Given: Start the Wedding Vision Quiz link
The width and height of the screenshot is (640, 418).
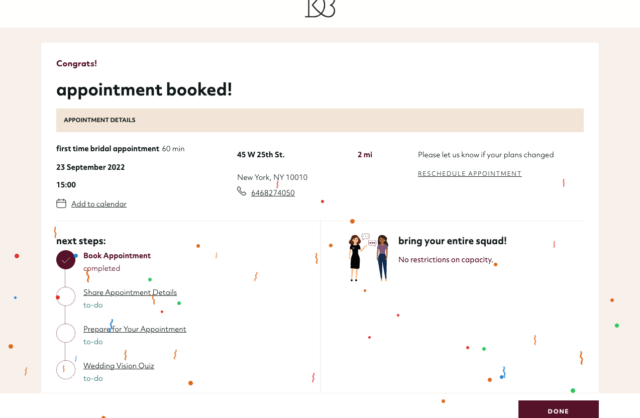Looking at the screenshot, I should pyautogui.click(x=118, y=366).
